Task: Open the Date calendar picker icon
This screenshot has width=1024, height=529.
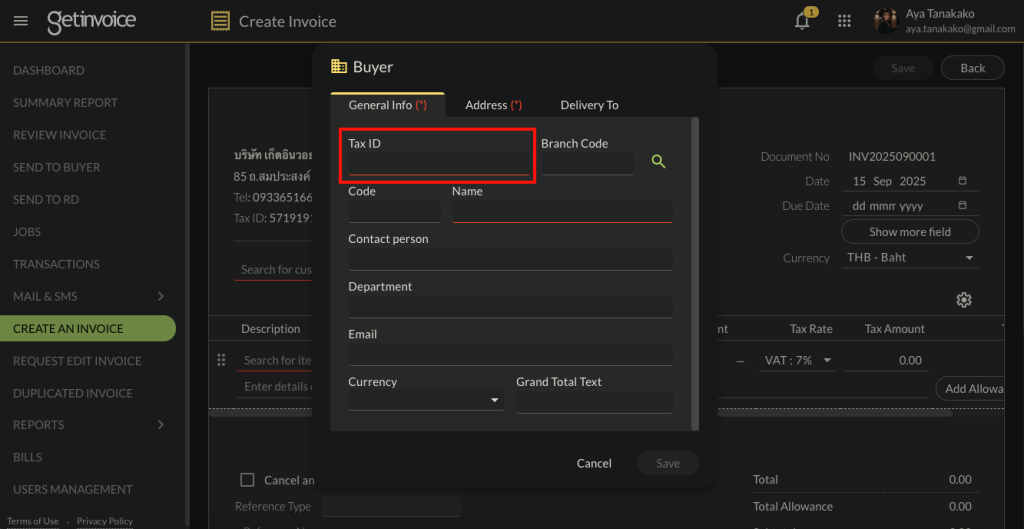Action: click(962, 181)
